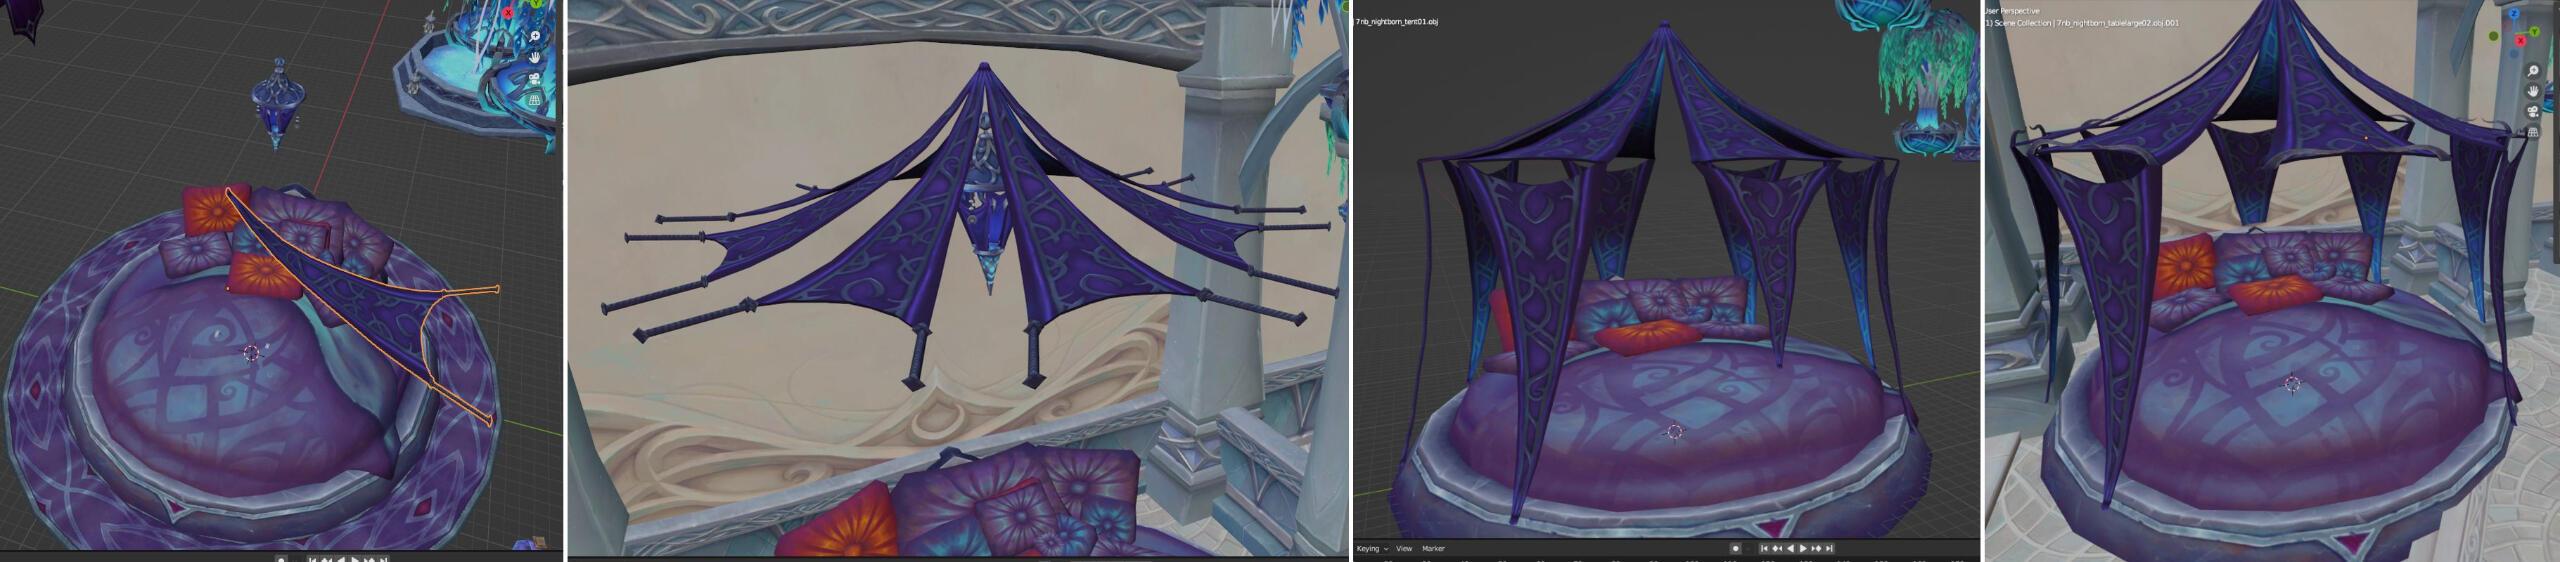Open the timeline Marker menu
The image size is (2560, 562).
[x=1433, y=548]
